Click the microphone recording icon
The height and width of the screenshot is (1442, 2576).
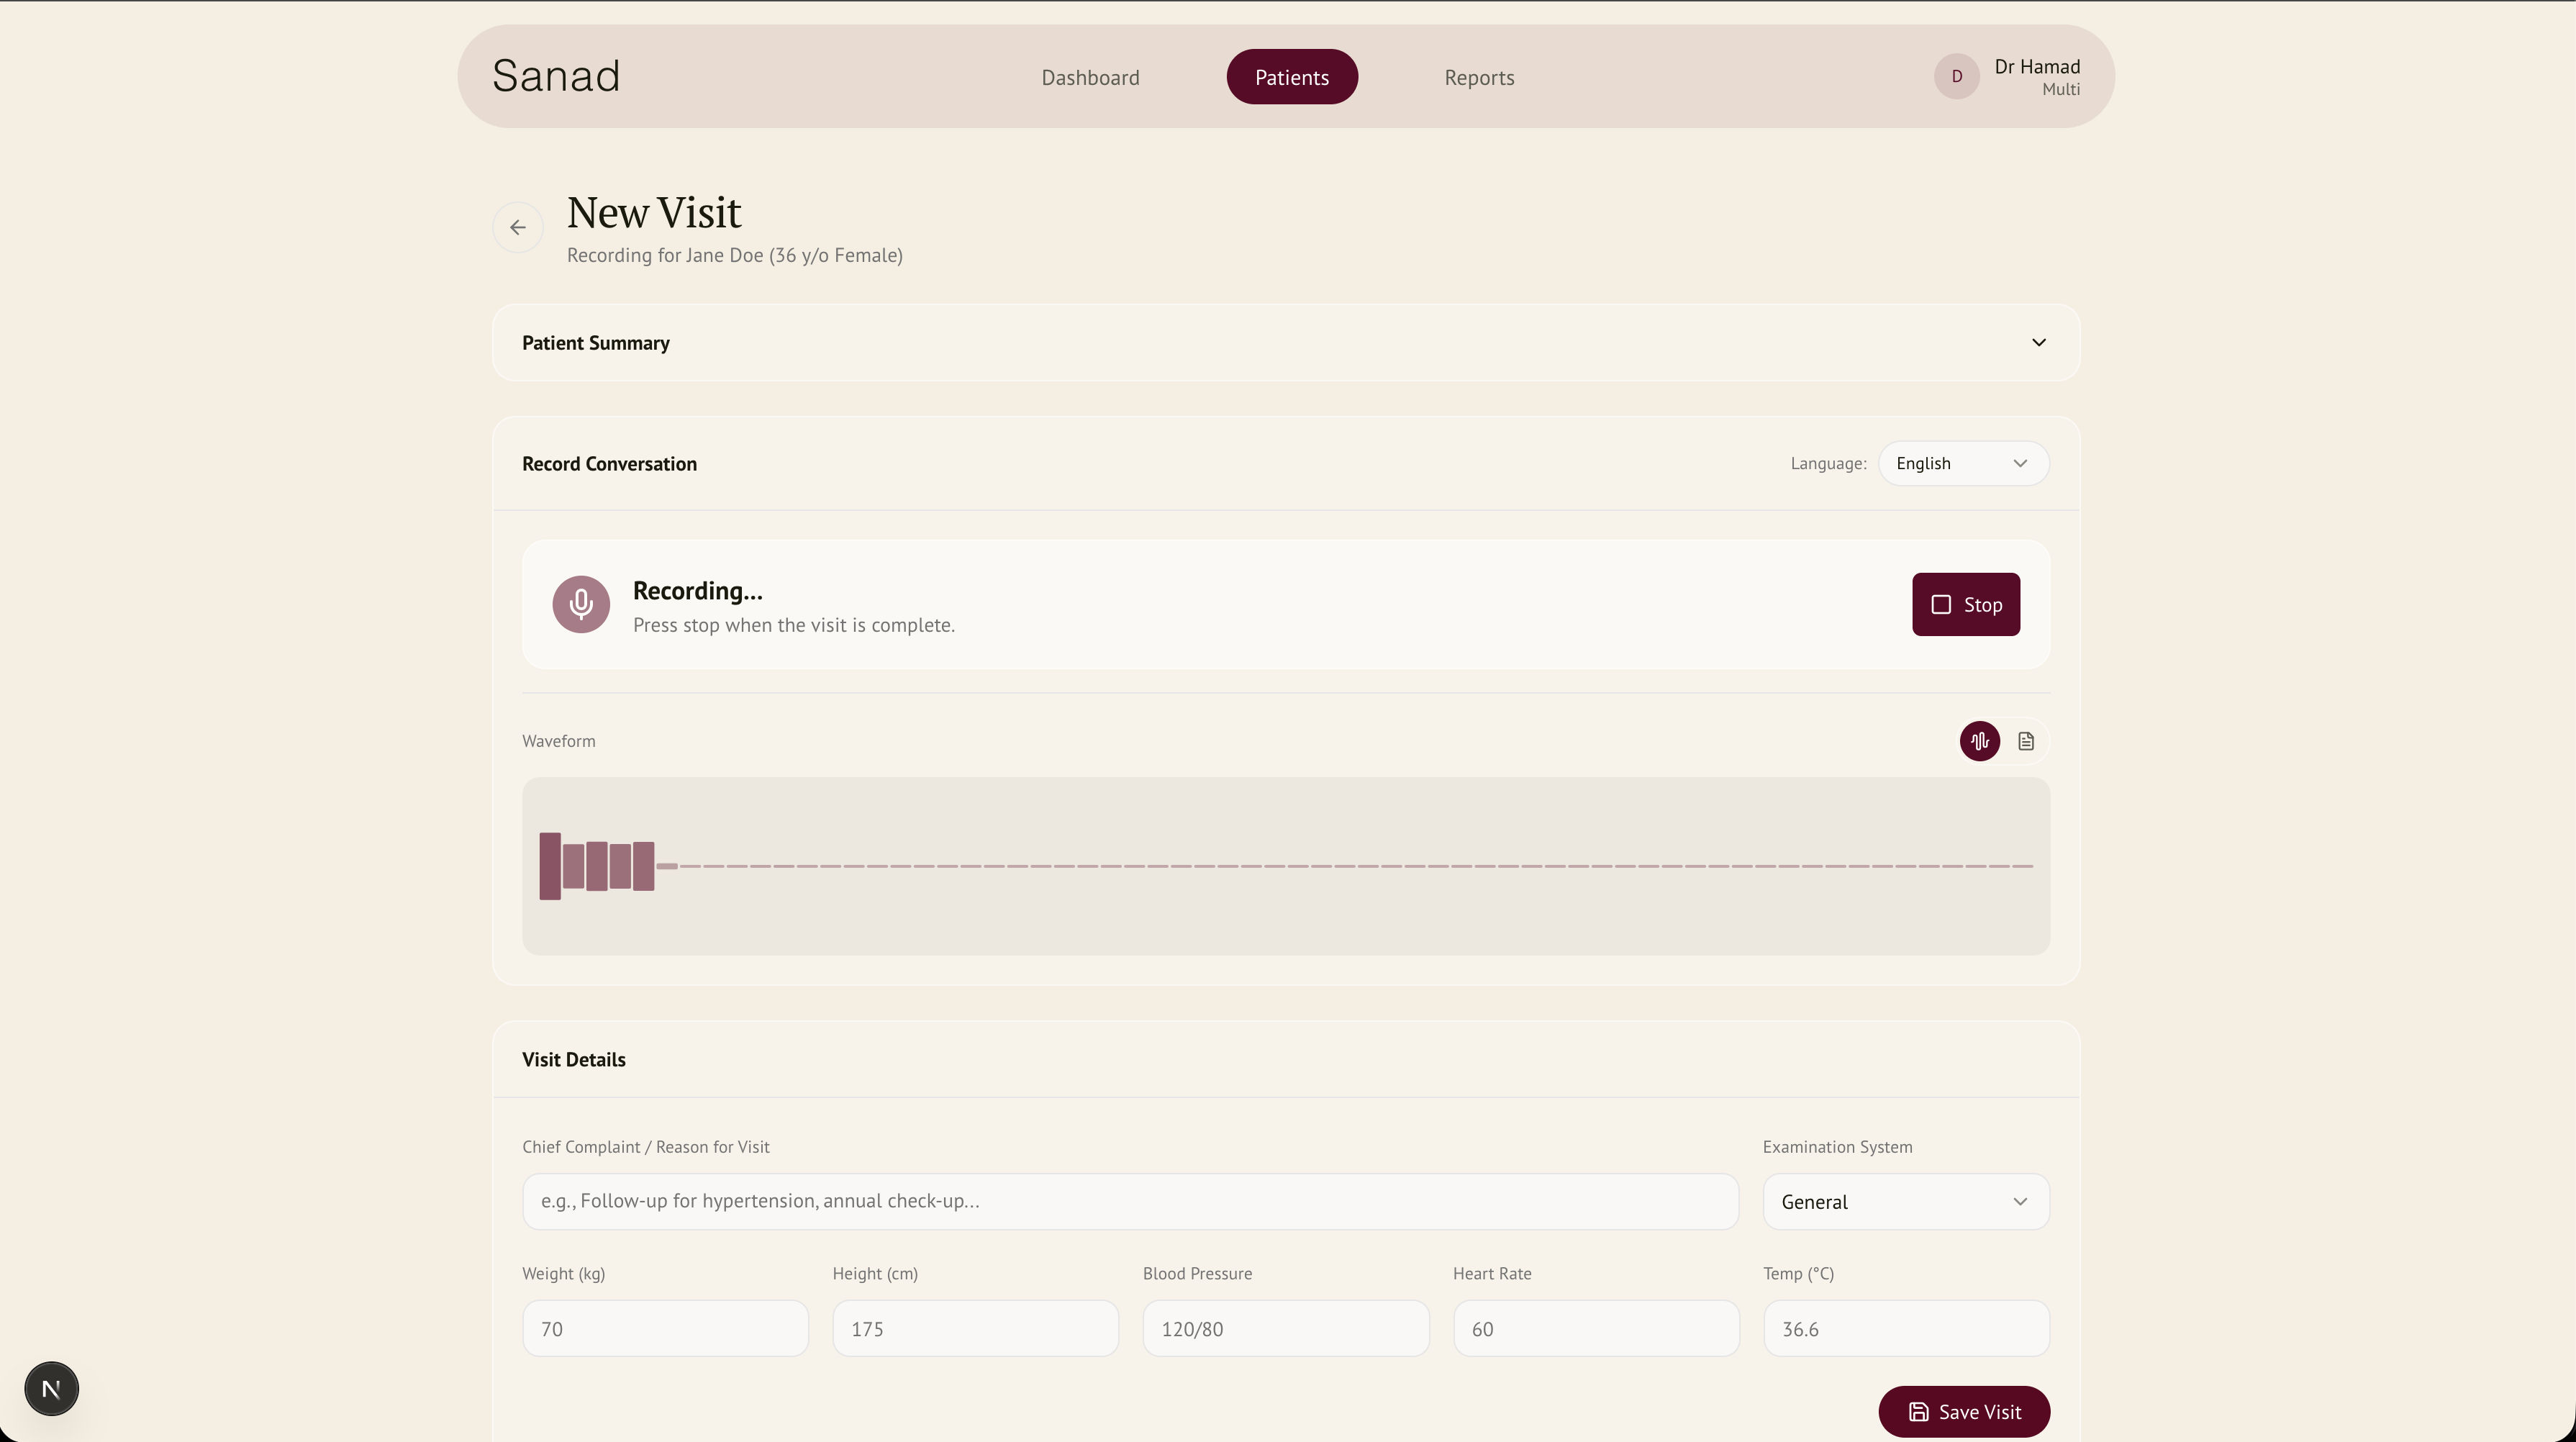coord(581,604)
